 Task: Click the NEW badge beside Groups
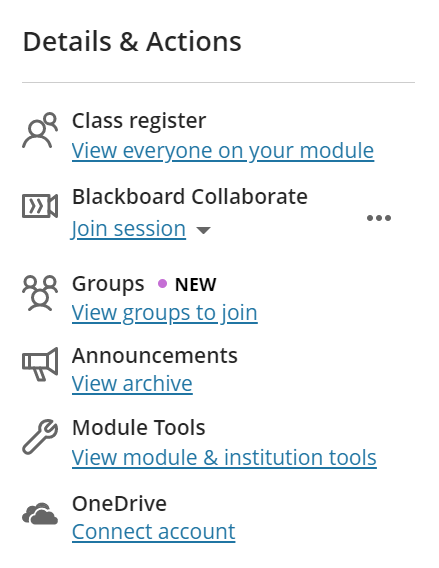[196, 284]
